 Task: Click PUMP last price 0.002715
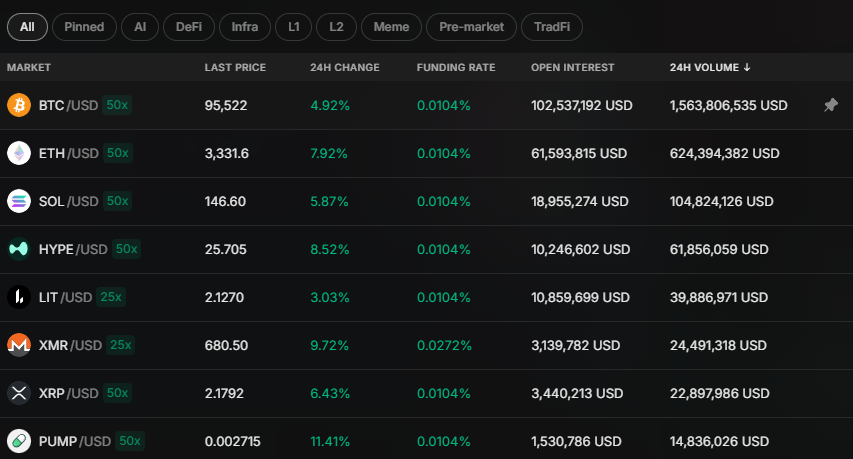[232, 441]
